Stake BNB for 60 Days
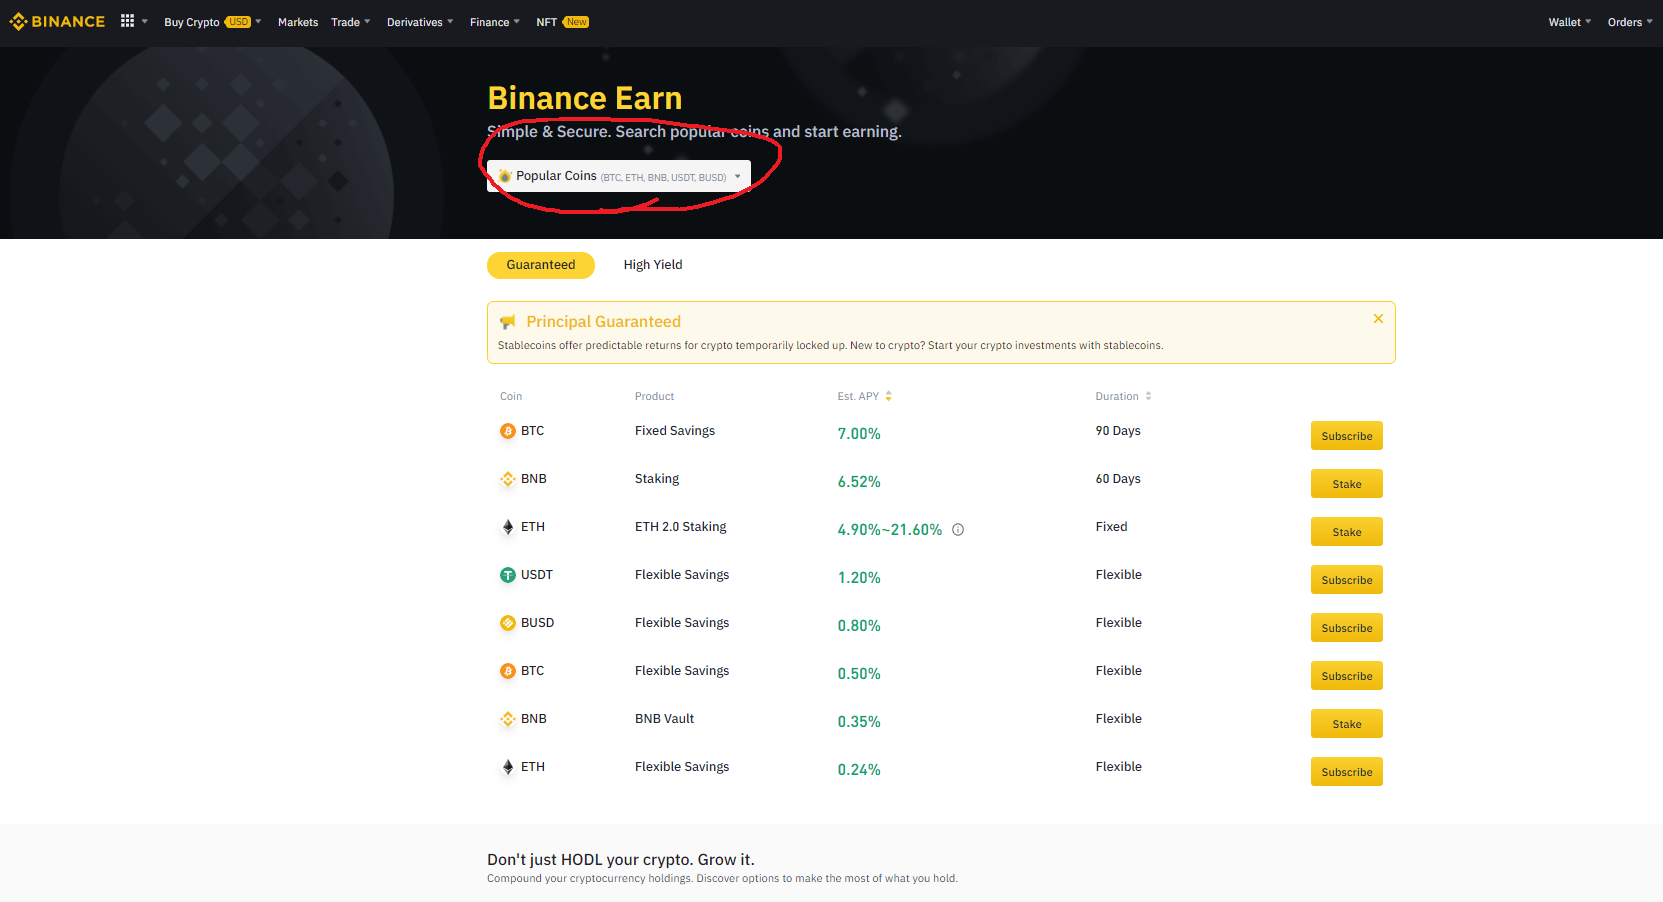Image resolution: width=1663 pixels, height=902 pixels. click(1347, 484)
